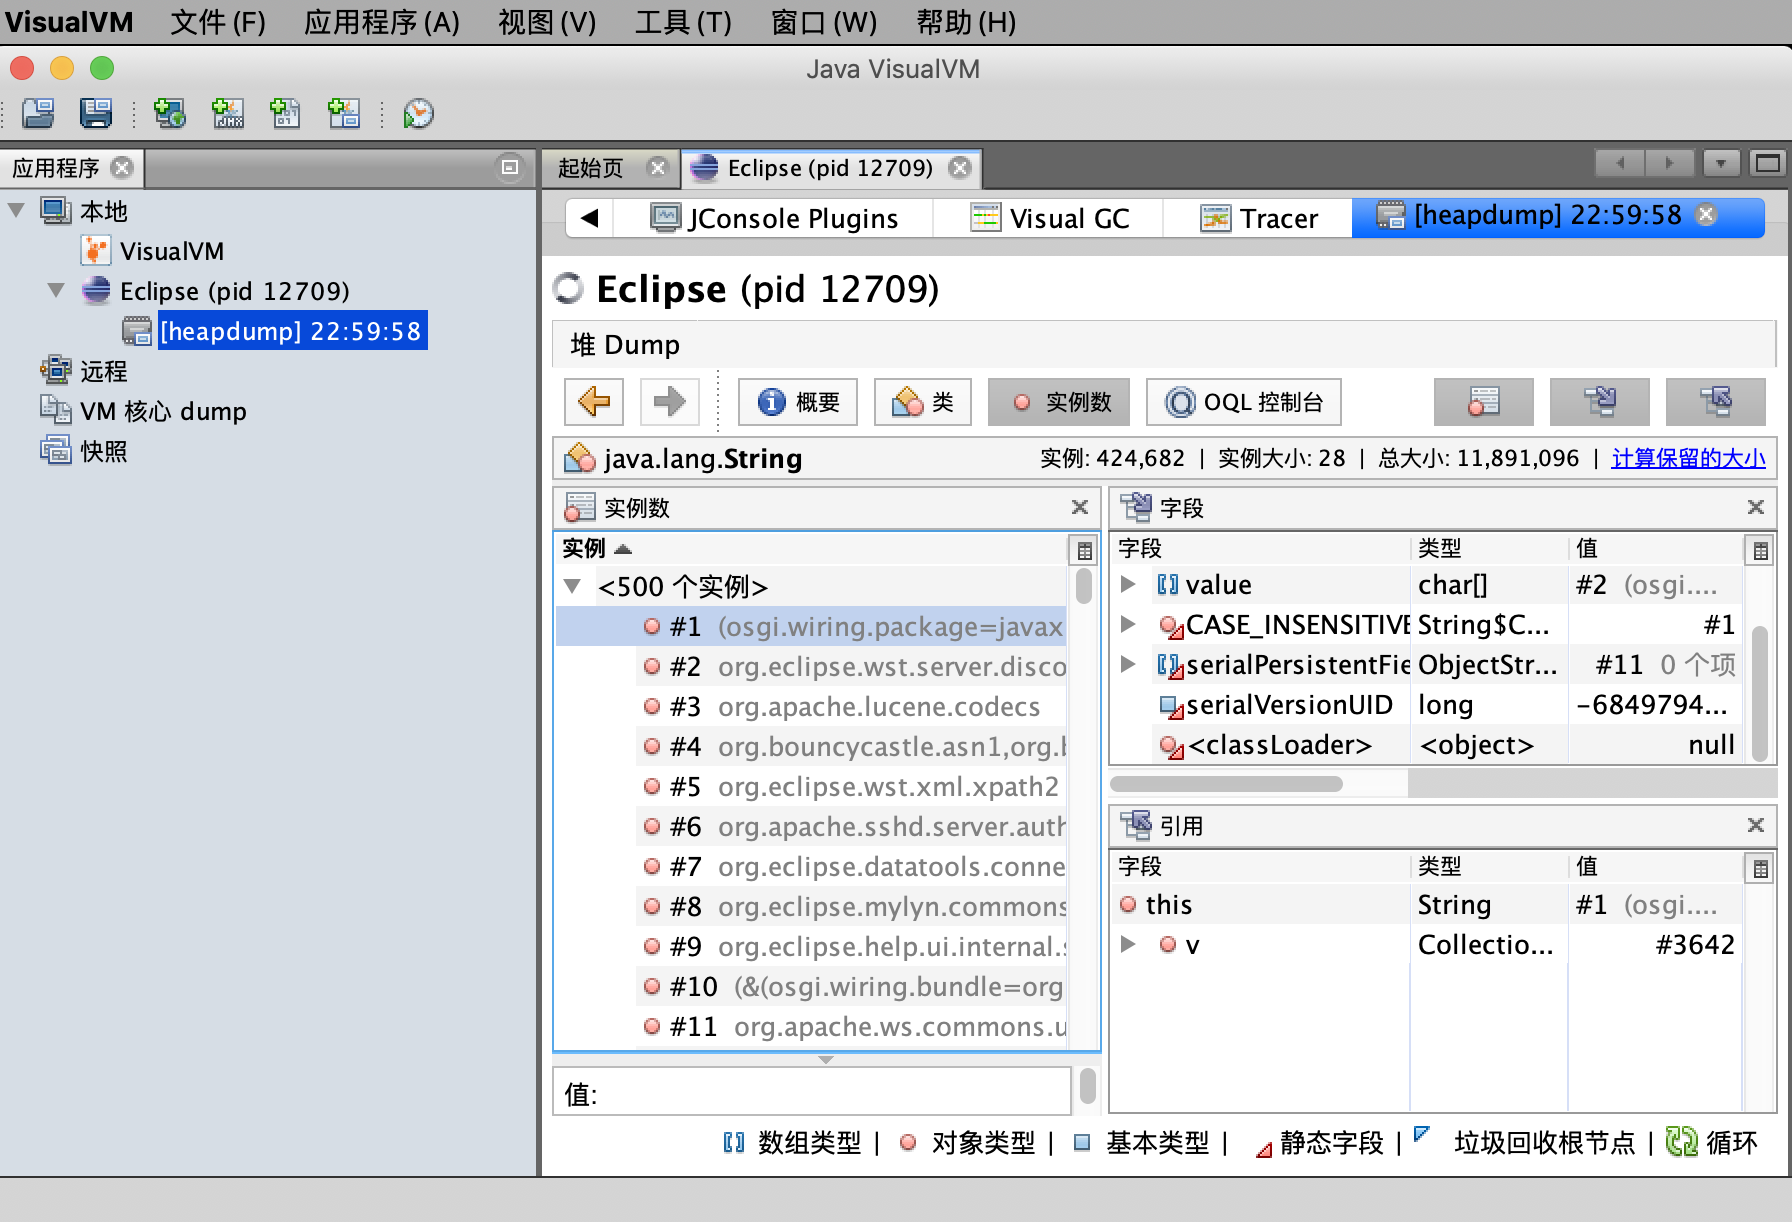Click the 值 value text area
Screen dimensions: 1792x1222
tap(812, 1091)
